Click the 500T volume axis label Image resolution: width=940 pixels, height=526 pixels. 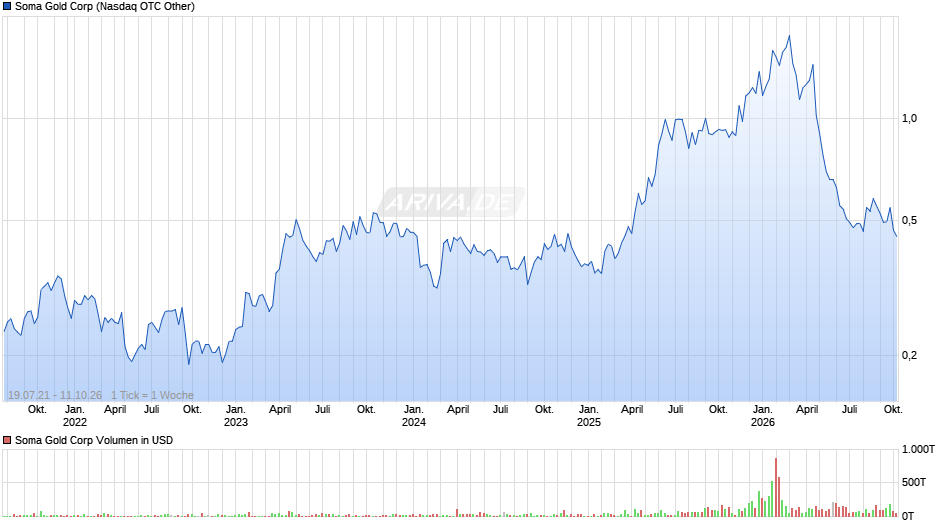tap(914, 482)
